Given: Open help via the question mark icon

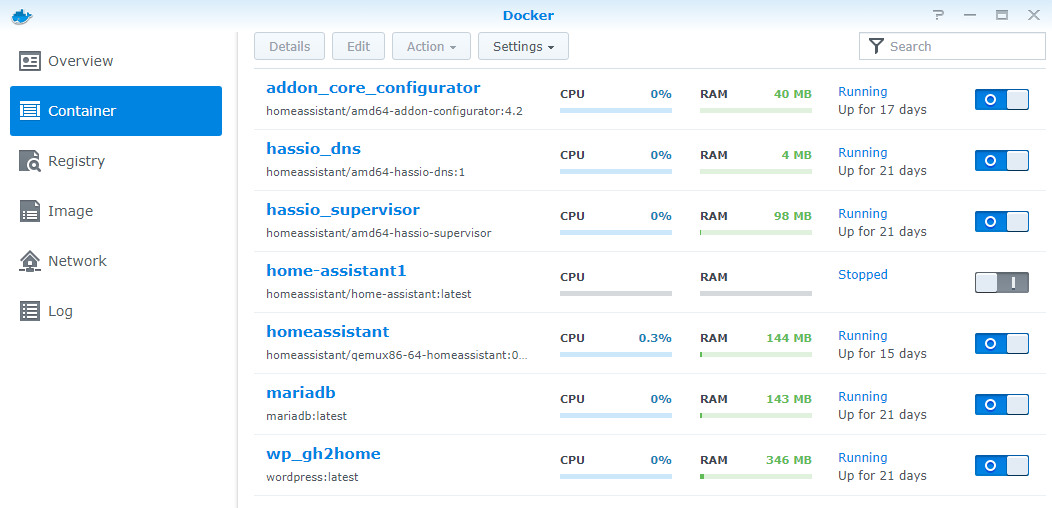Looking at the screenshot, I should pos(939,15).
